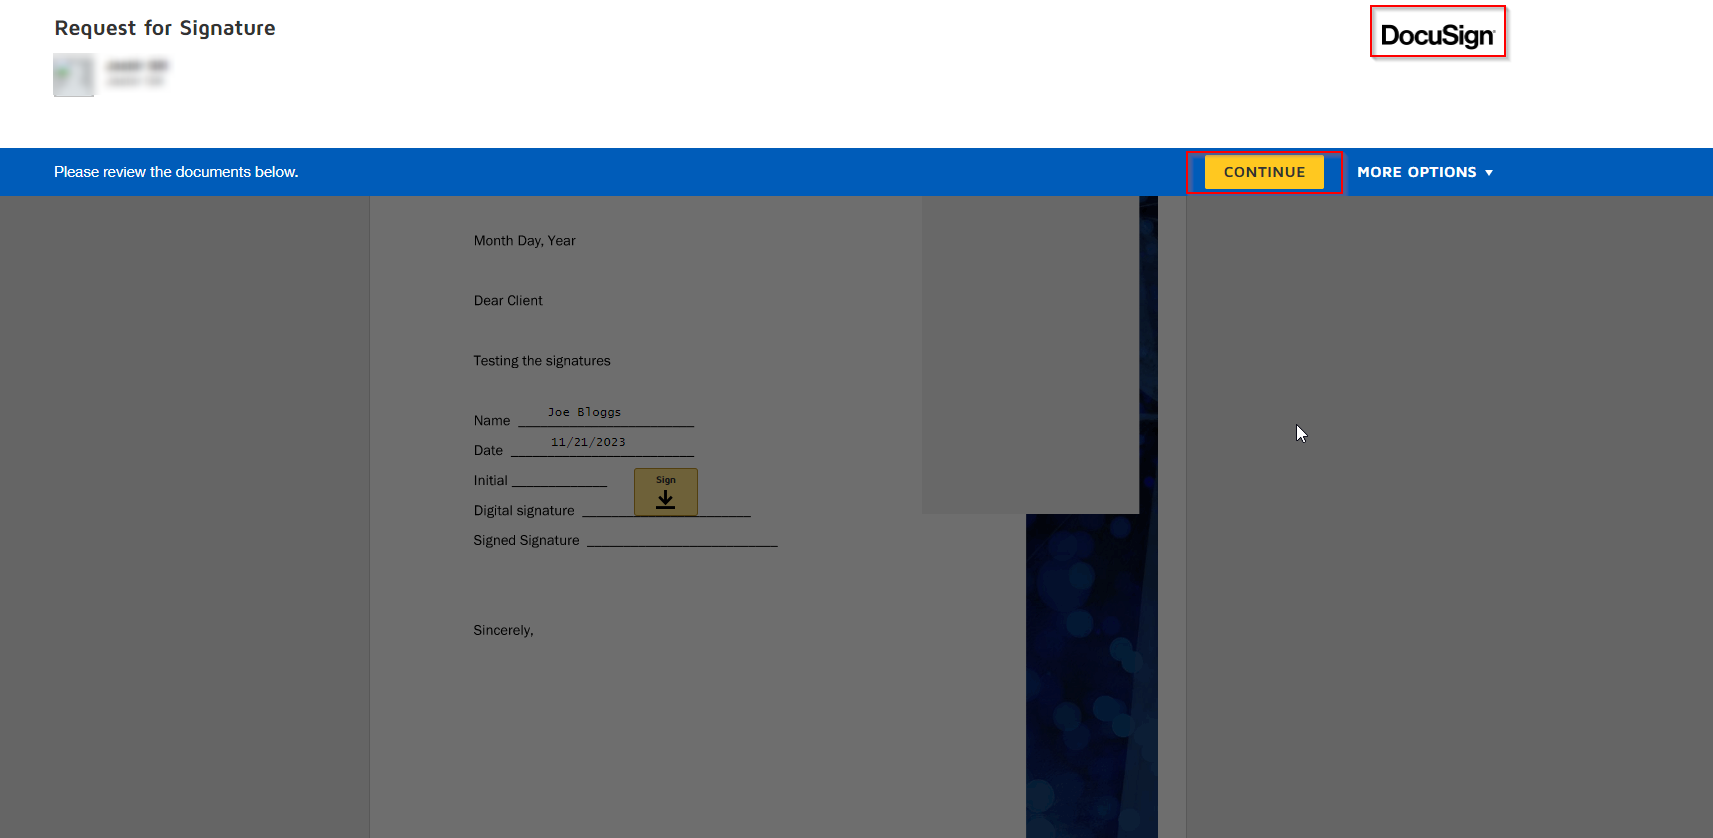This screenshot has width=1713, height=838.
Task: Click the yellow CONTINUE button
Action: 1264,172
